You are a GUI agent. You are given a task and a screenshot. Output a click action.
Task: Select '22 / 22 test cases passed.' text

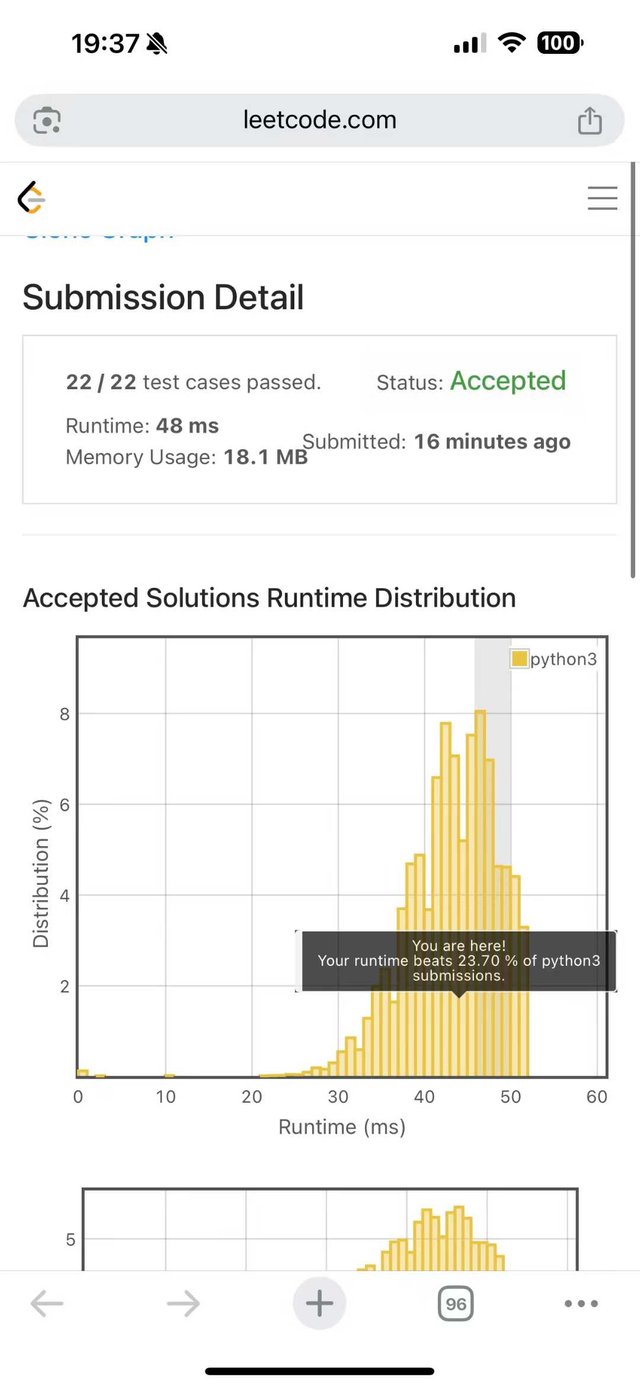click(x=193, y=382)
